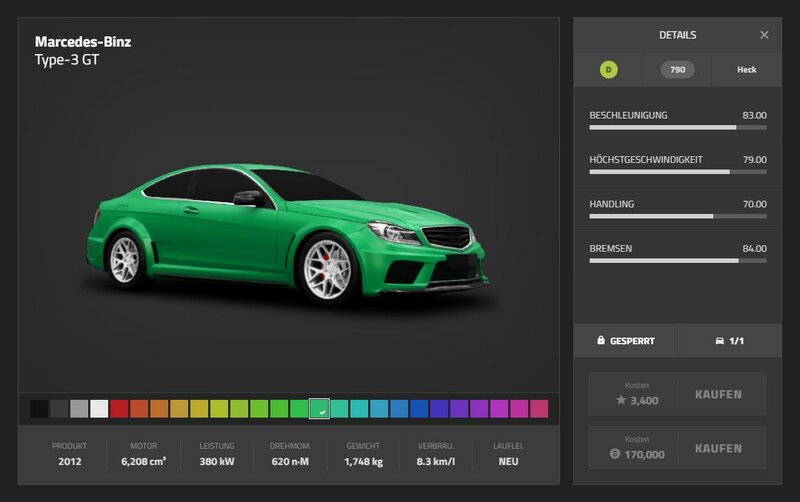The width and height of the screenshot is (800, 502).
Task: Click the Beschleunigung stat bar
Action: click(677, 127)
